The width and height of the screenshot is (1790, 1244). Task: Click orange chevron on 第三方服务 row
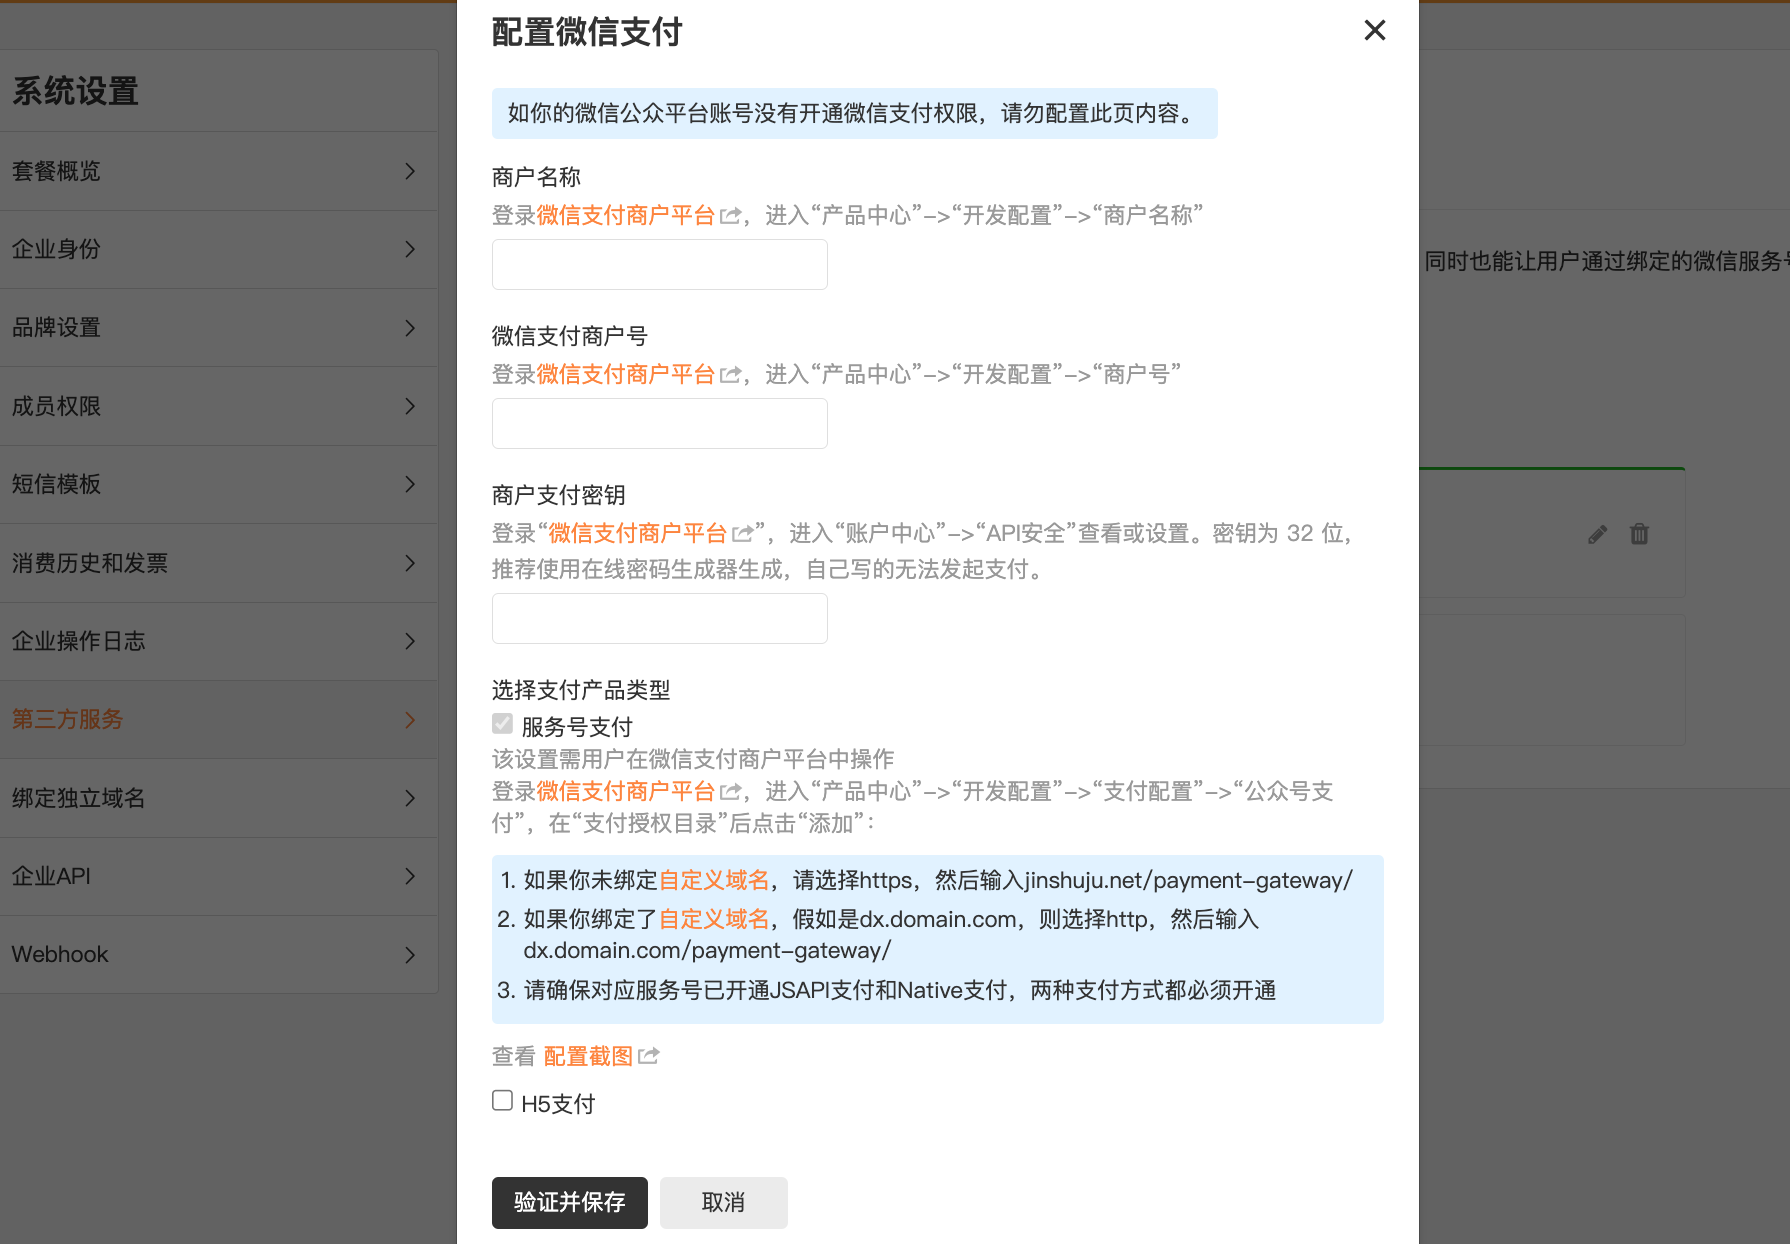click(410, 720)
